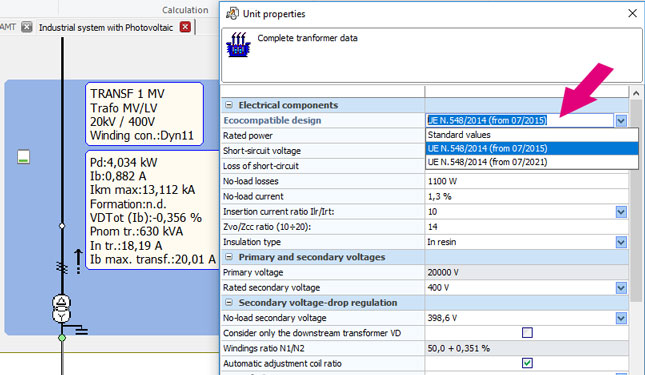645x375 pixels.
Task: Click the transformer symbol on the diagram
Action: tap(61, 308)
